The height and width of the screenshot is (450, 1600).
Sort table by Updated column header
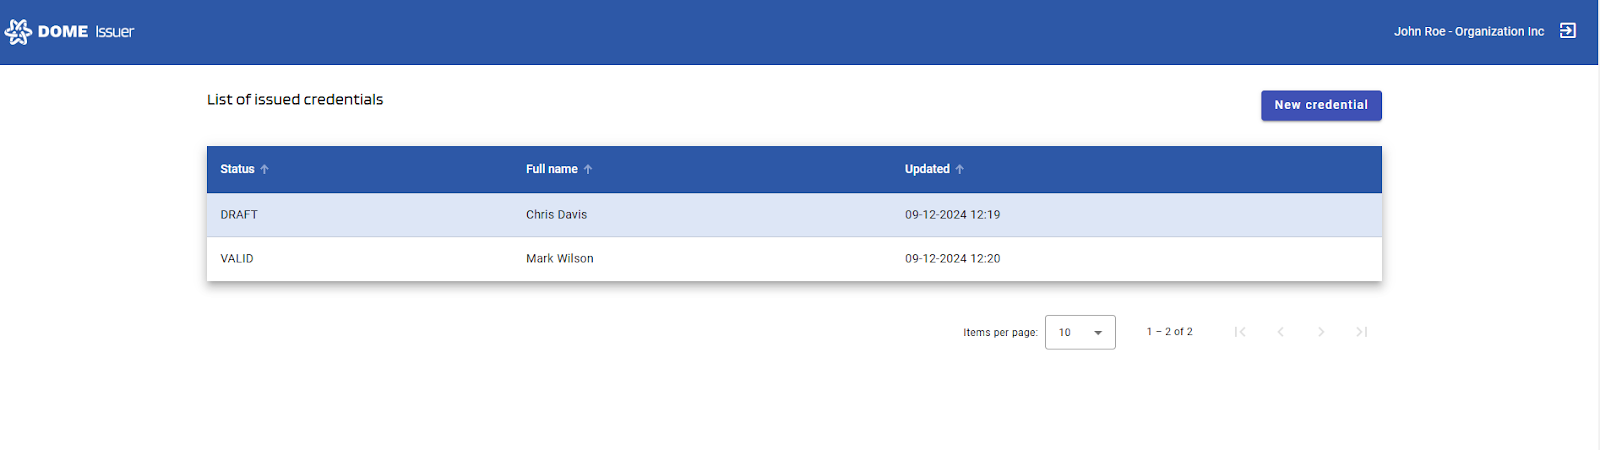(x=927, y=169)
